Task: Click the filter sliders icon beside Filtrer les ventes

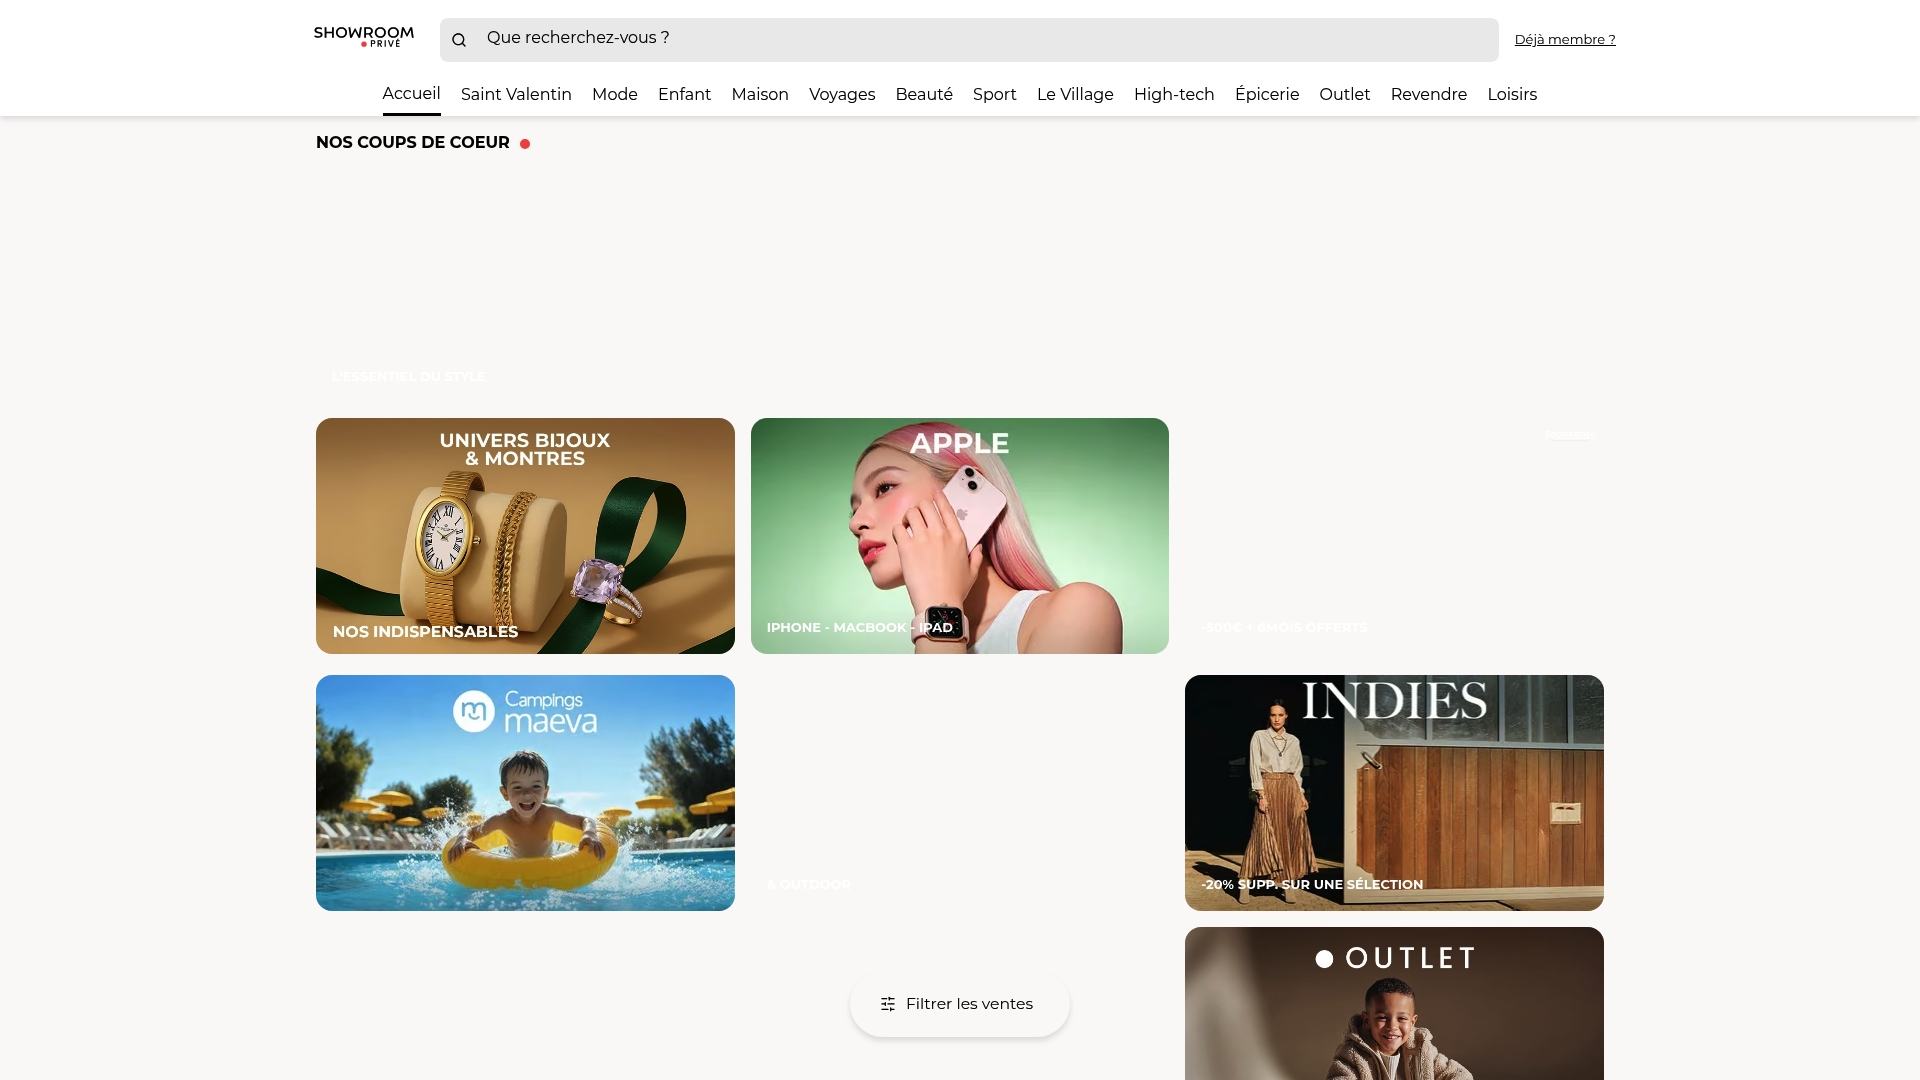Action: (888, 1003)
